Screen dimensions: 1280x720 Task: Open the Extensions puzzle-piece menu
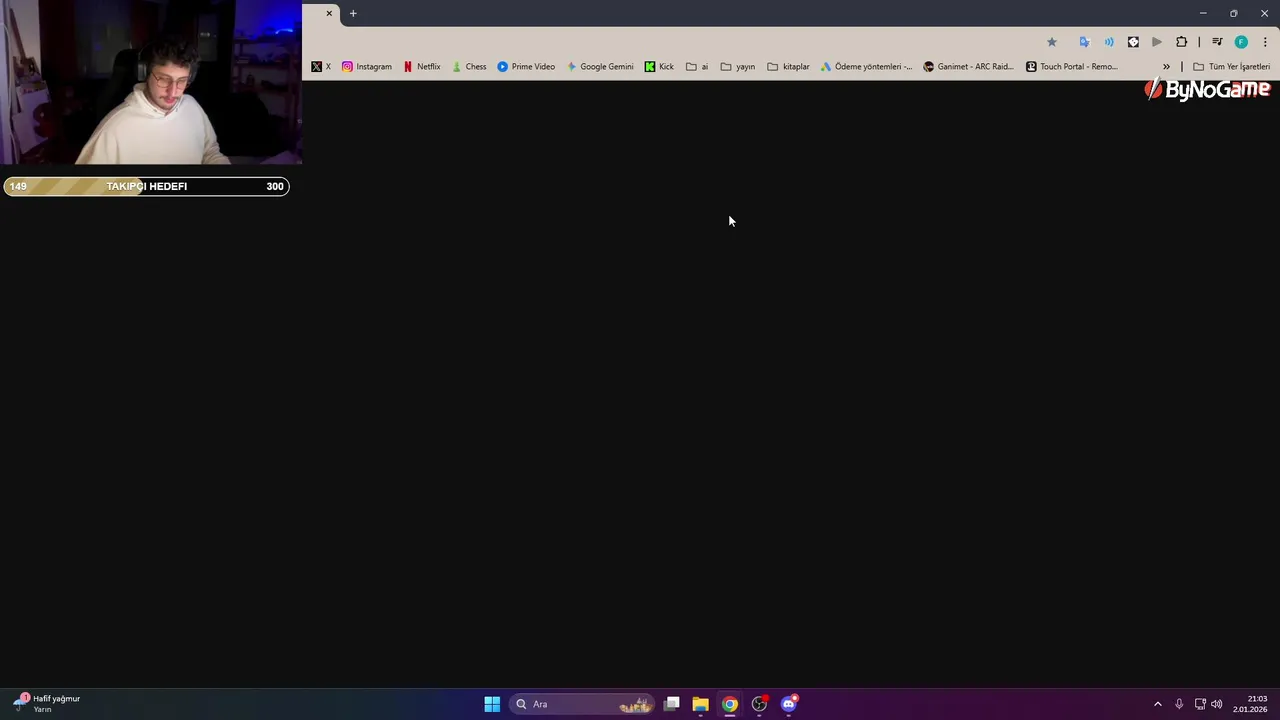1182,42
